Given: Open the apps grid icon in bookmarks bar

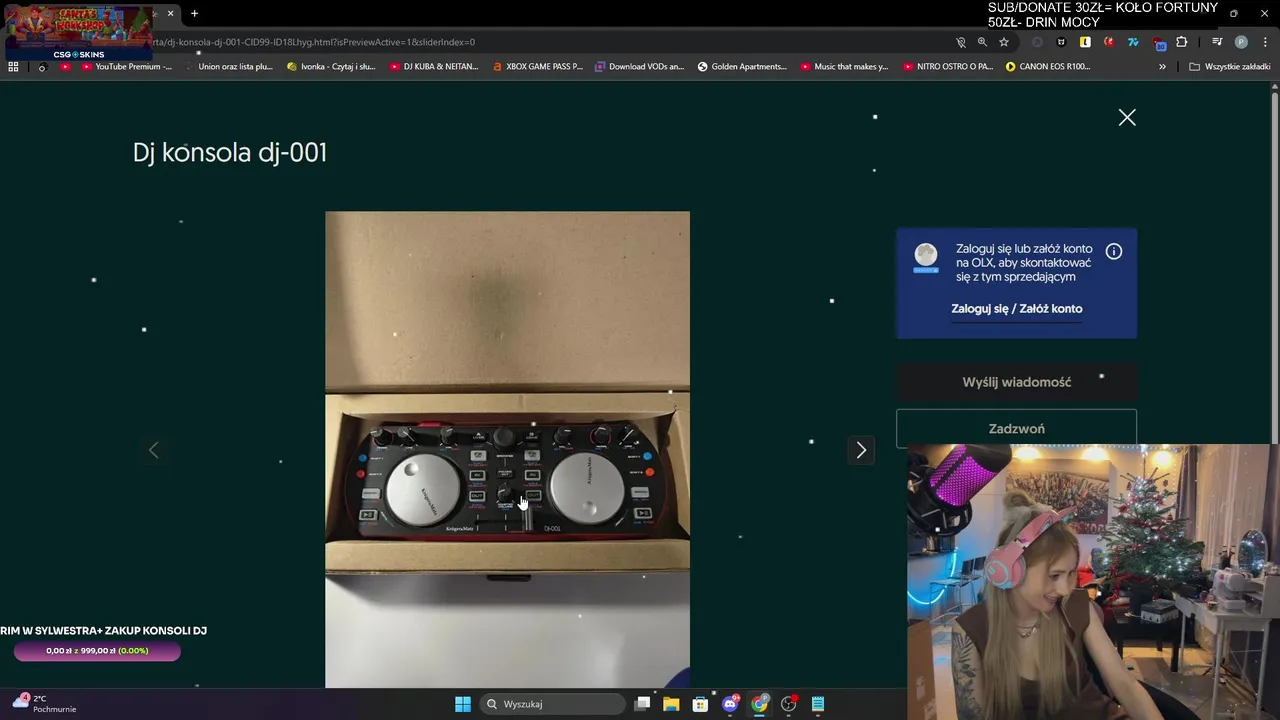Looking at the screenshot, I should 13,67.
